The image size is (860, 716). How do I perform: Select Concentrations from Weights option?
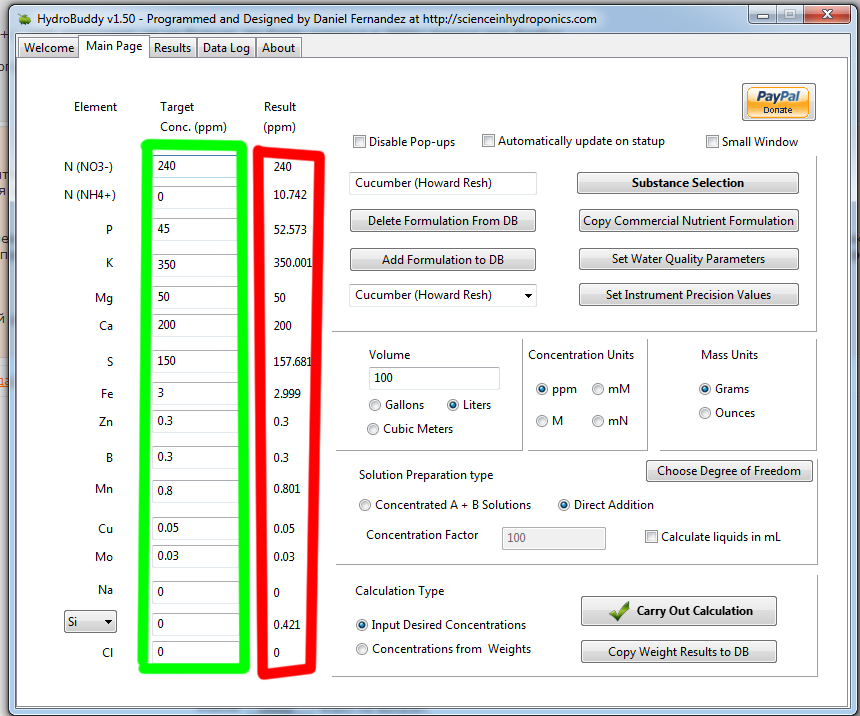(x=362, y=649)
